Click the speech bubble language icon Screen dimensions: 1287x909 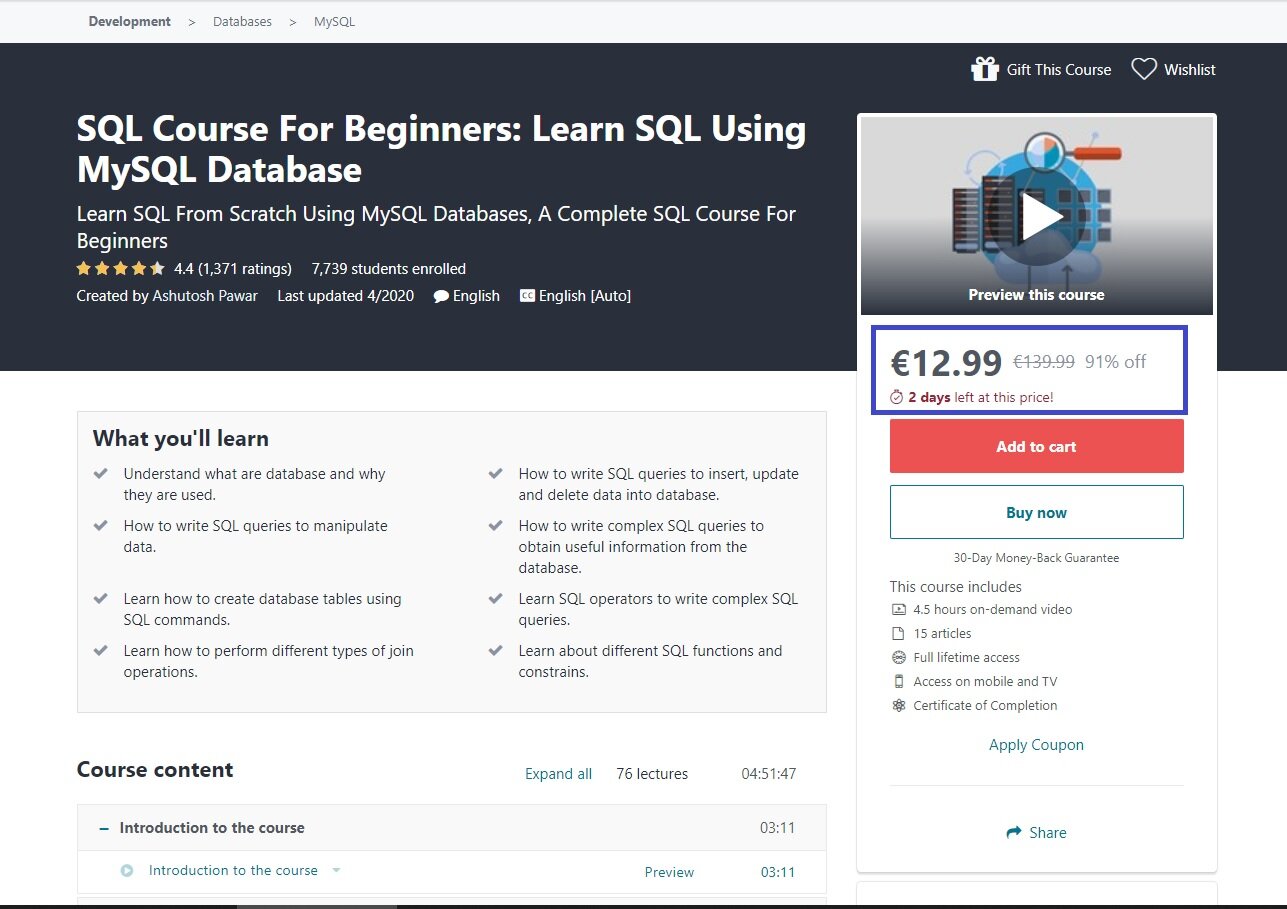(x=441, y=296)
